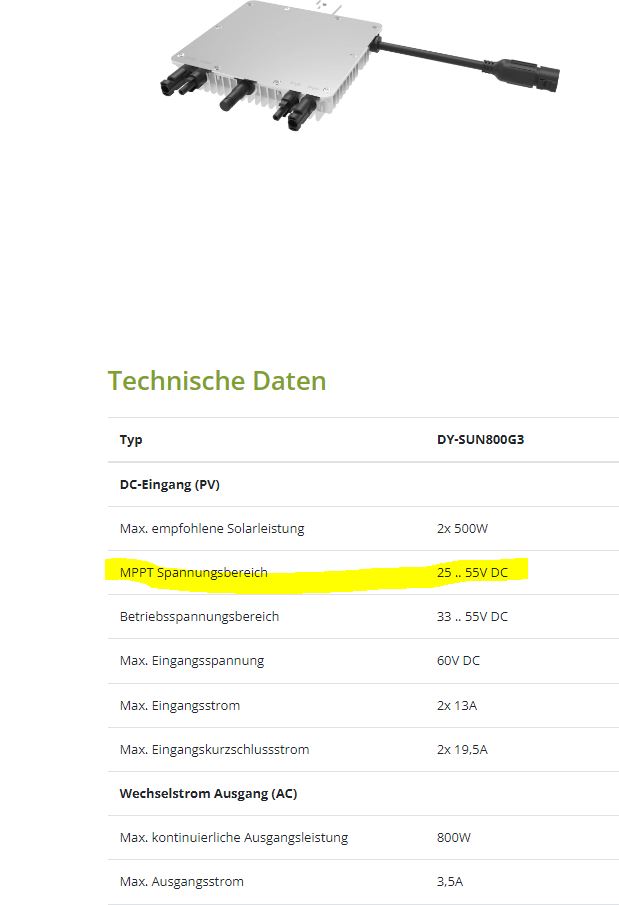Select the highlighted "25 .. 55V DC" value
The height and width of the screenshot is (905, 619).
[x=472, y=573]
